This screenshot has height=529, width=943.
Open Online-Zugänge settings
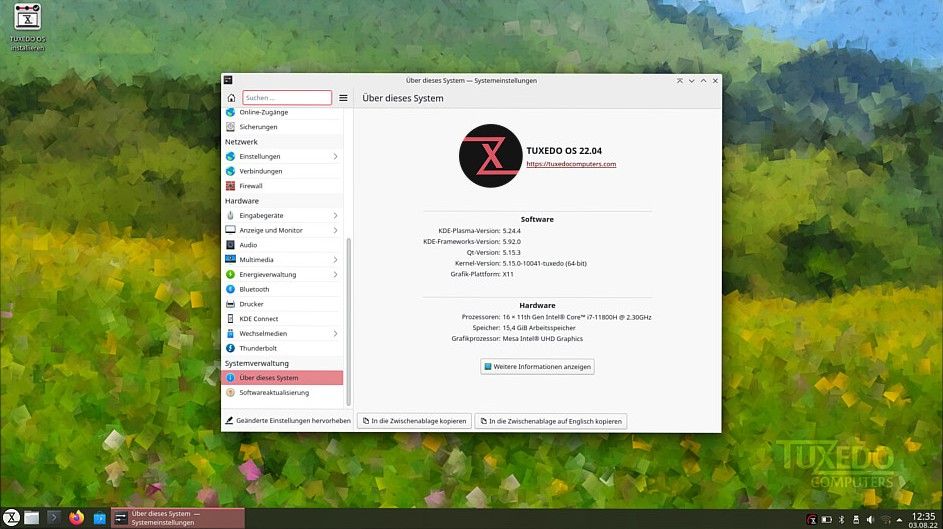coord(283,112)
